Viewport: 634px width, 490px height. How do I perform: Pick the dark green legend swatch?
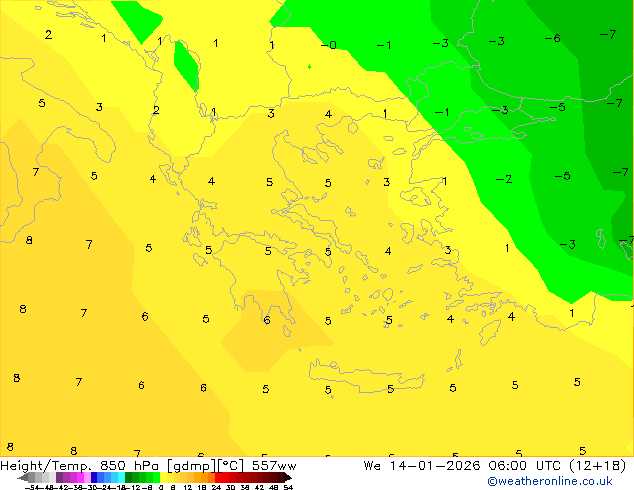click(x=128, y=477)
